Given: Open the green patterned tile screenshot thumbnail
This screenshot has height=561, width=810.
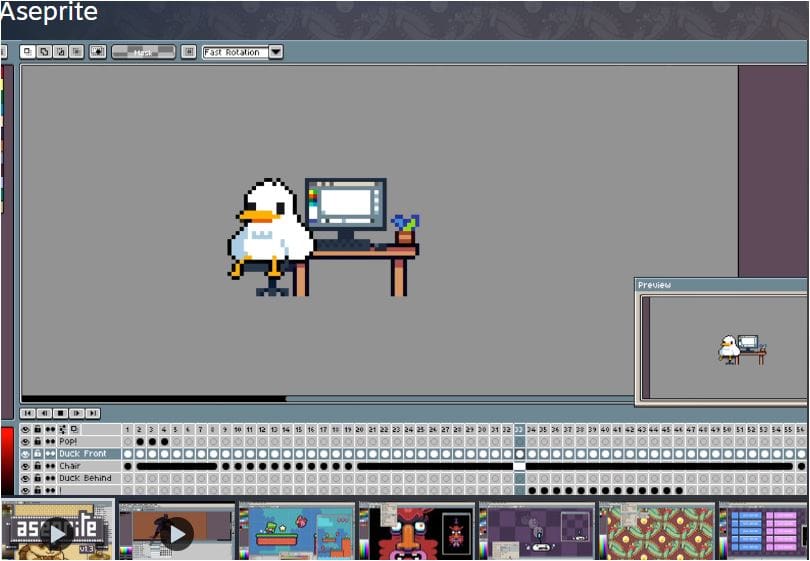Looking at the screenshot, I should [657, 532].
